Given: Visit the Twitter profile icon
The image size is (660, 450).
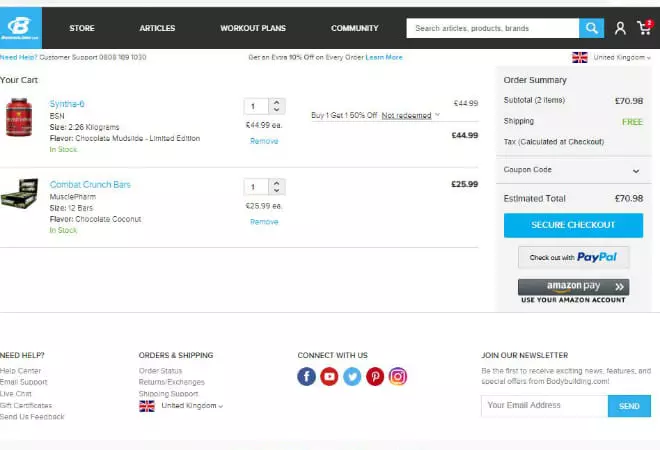Looking at the screenshot, I should tap(352, 376).
